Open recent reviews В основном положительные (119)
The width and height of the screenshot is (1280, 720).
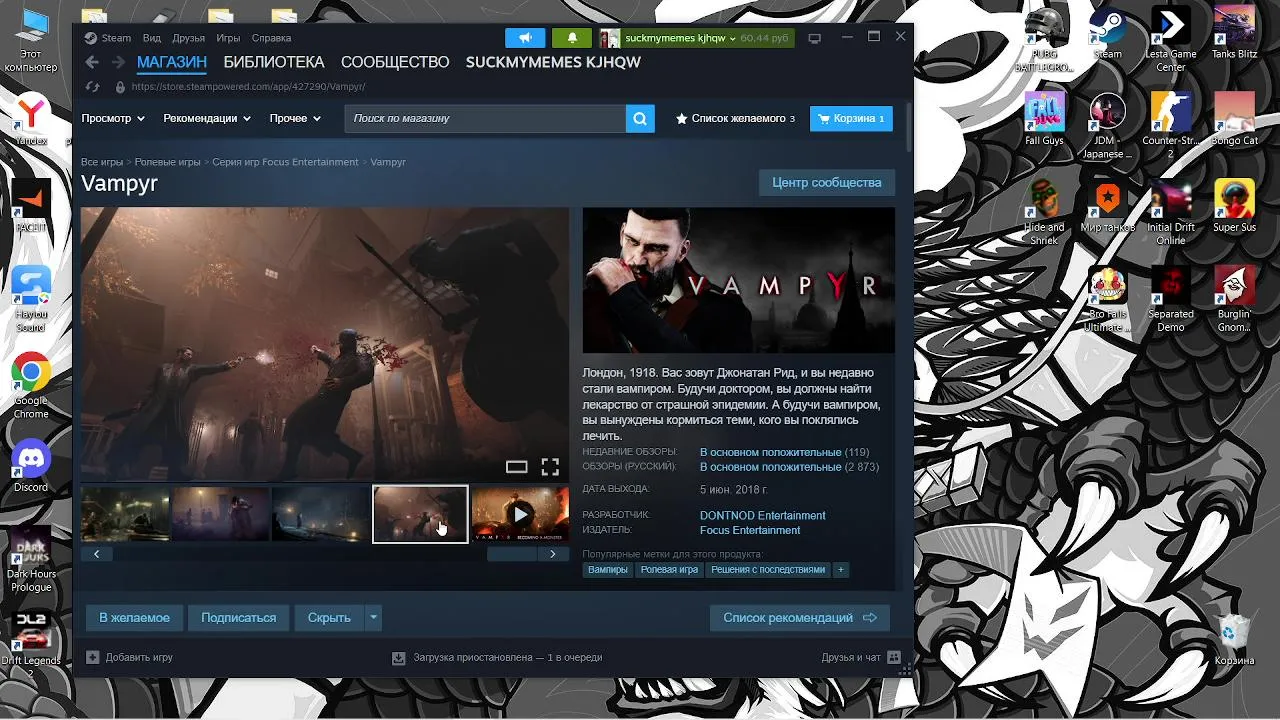784,452
